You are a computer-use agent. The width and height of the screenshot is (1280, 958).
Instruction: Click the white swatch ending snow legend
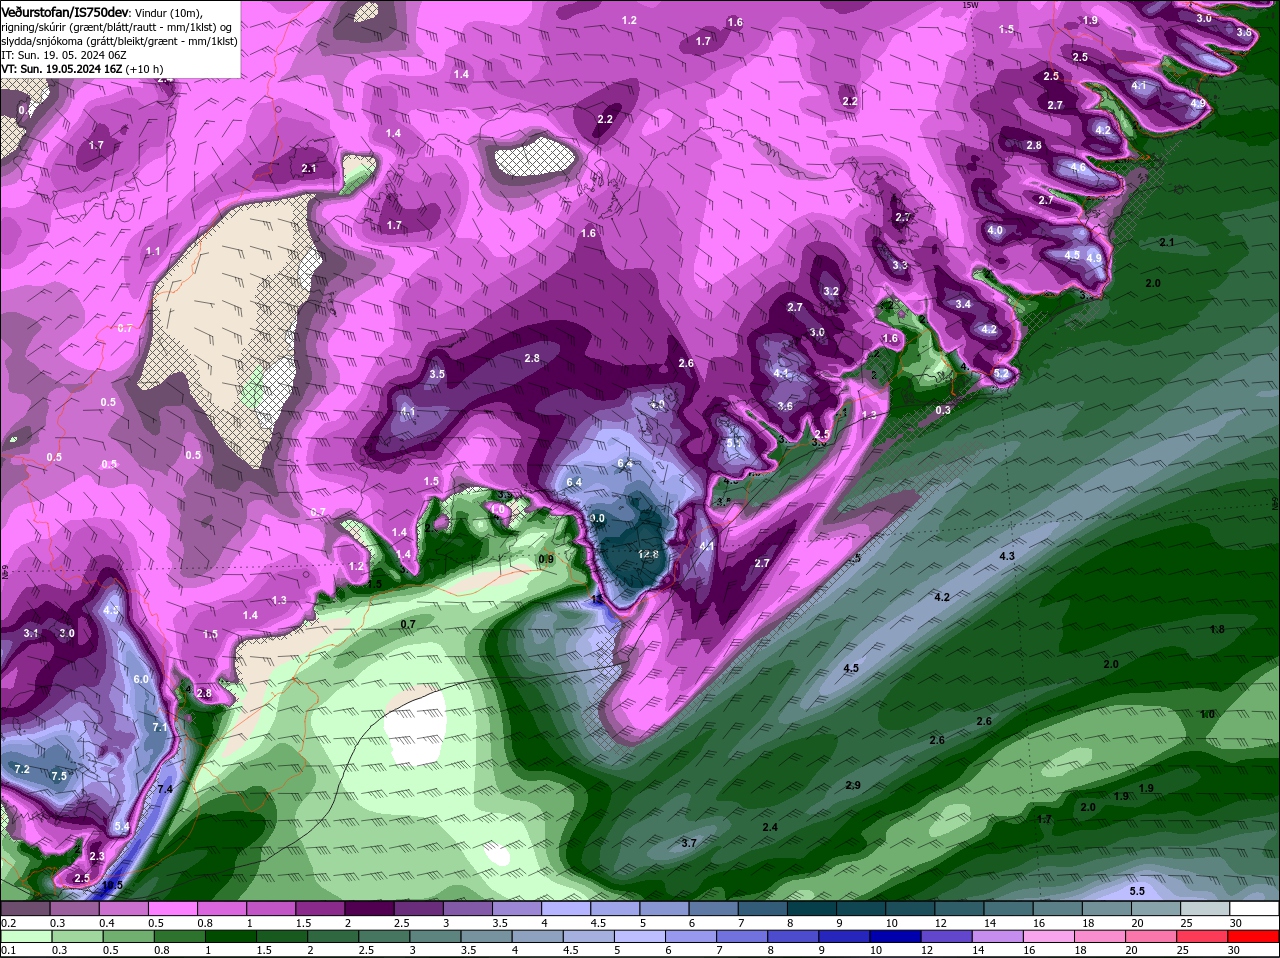(1254, 909)
